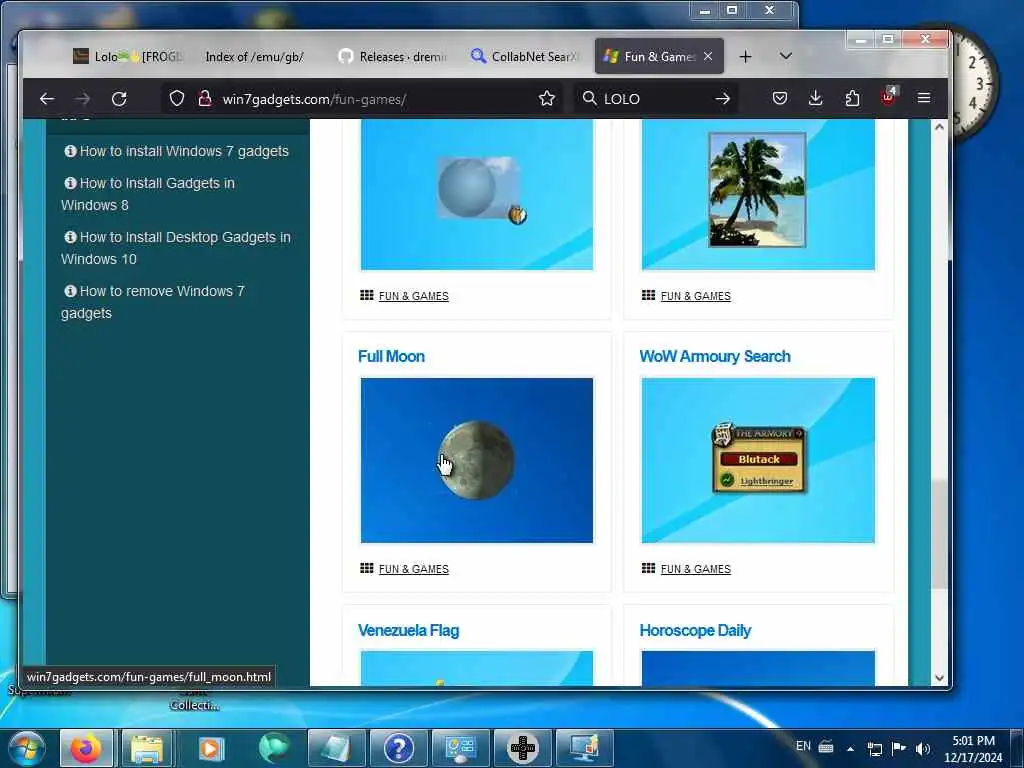Click the volume speaker tray icon
Viewport: 1024px width, 768px height.
923,748
